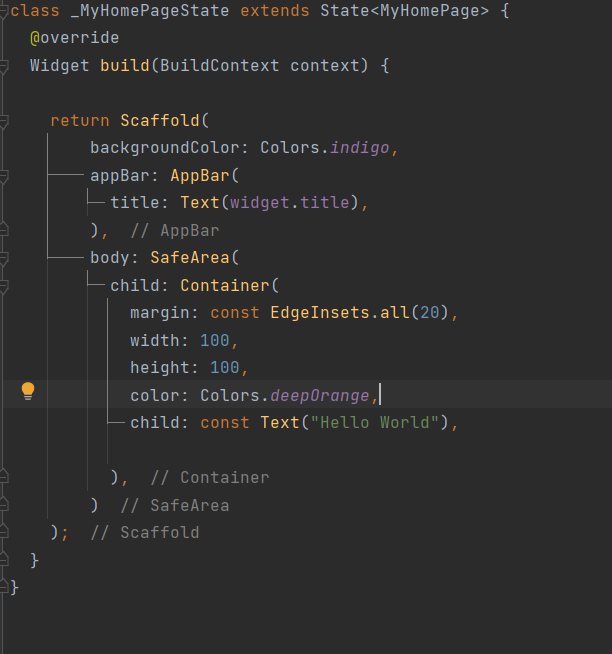Click the width value 100
Screen dimensions: 612x654
(x=214, y=340)
